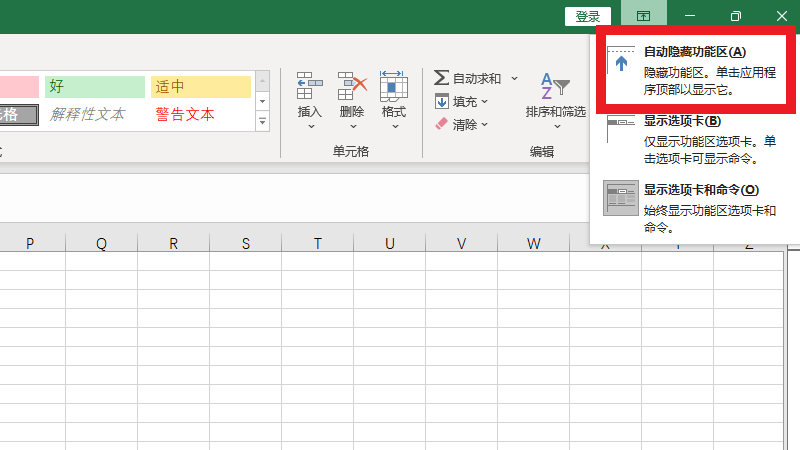Expand the 填充 dropdown chevron

(x=484, y=102)
